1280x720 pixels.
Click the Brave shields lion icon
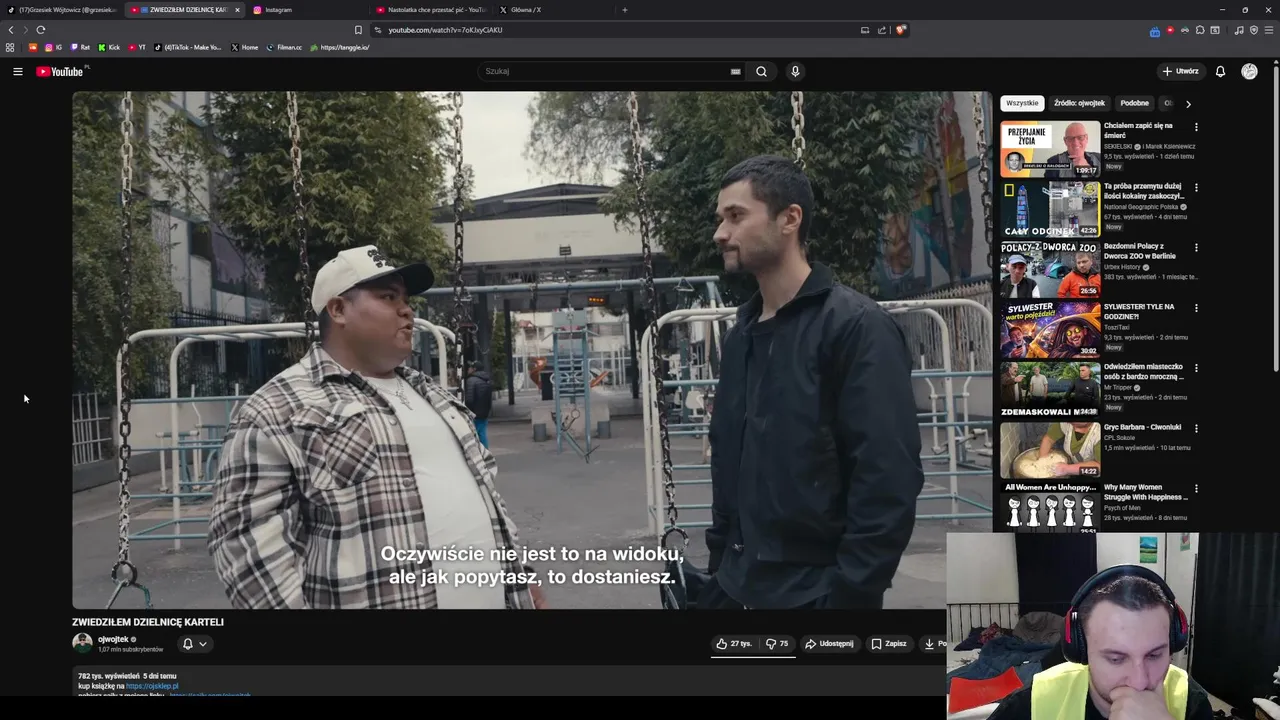(x=900, y=30)
